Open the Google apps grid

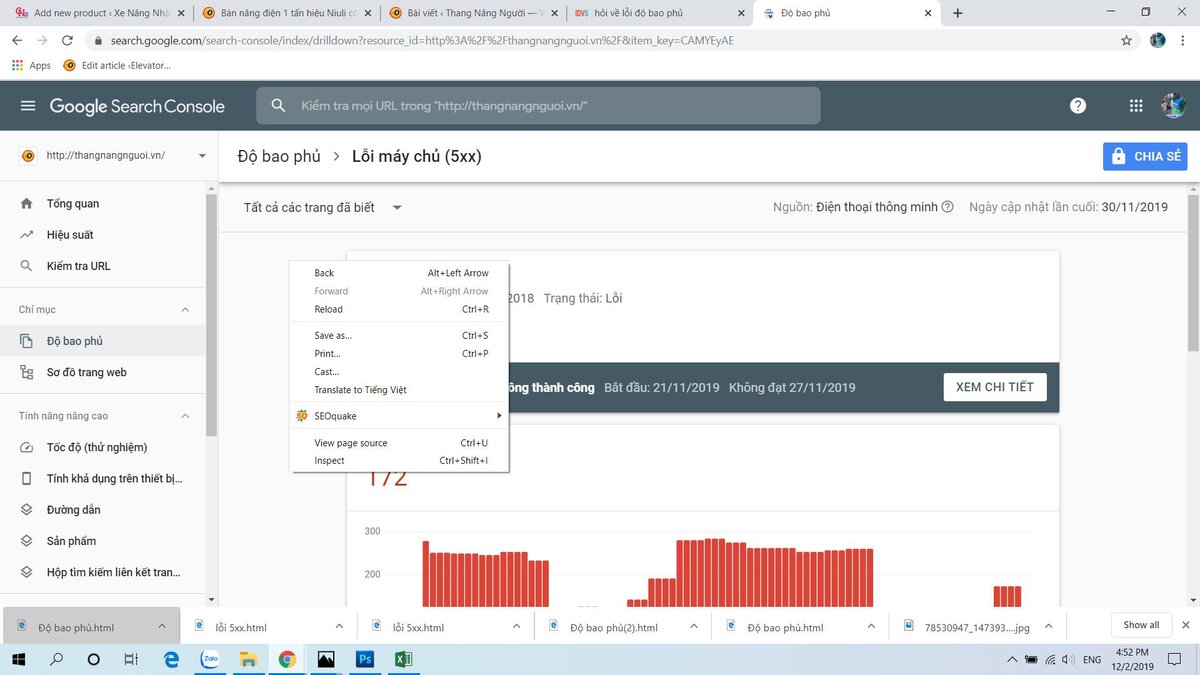click(1136, 106)
